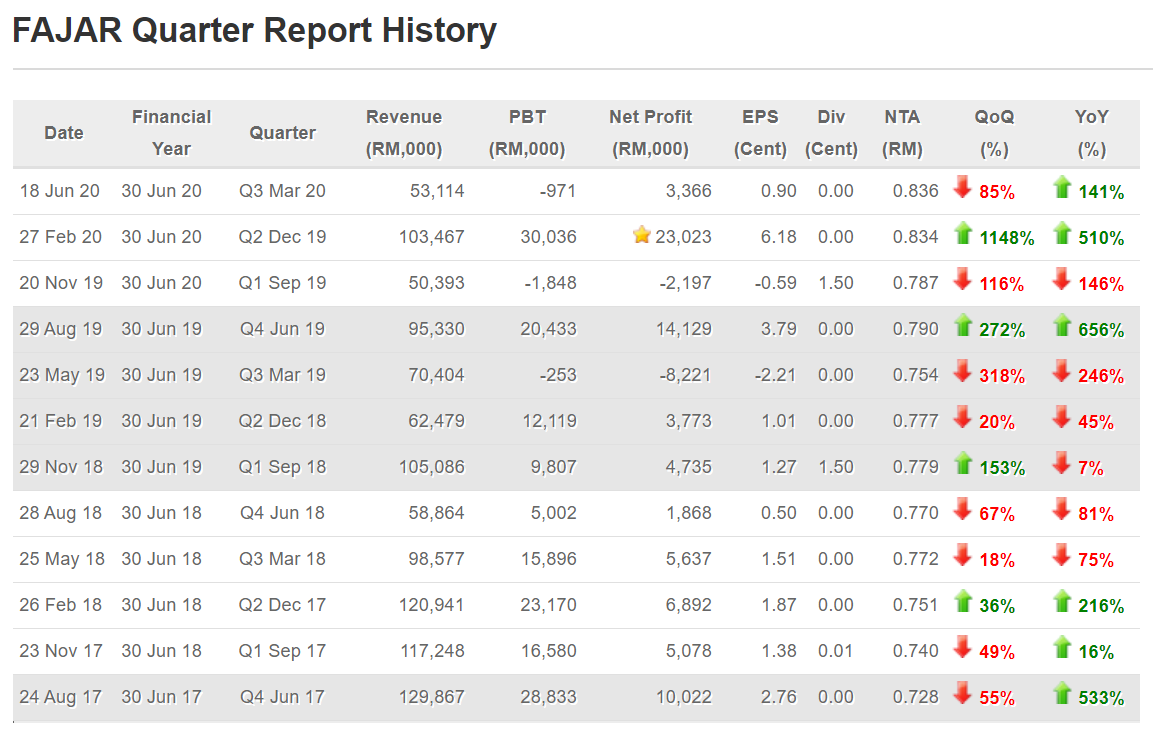Select the date cell 27 Feb 20

point(60,238)
